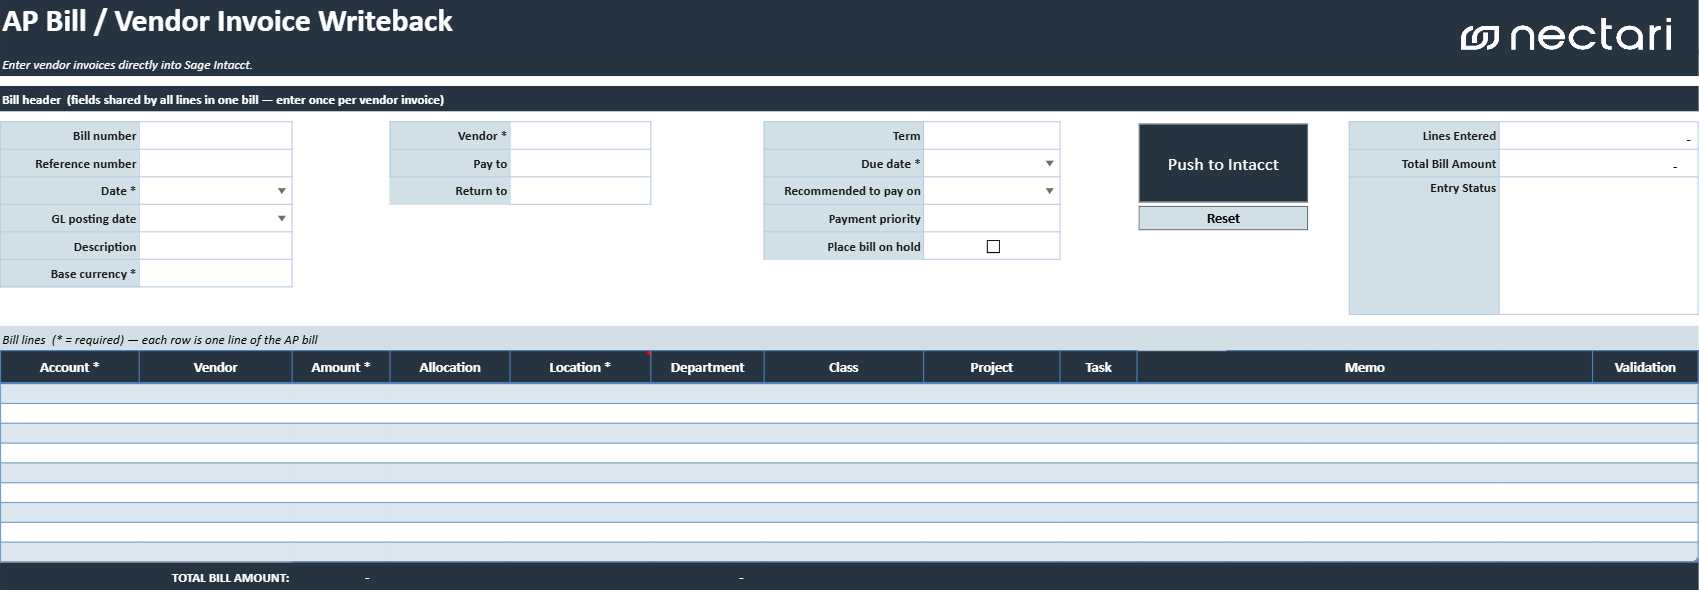1699x590 pixels.
Task: Click the Push to Intacct button
Action: click(x=1223, y=164)
